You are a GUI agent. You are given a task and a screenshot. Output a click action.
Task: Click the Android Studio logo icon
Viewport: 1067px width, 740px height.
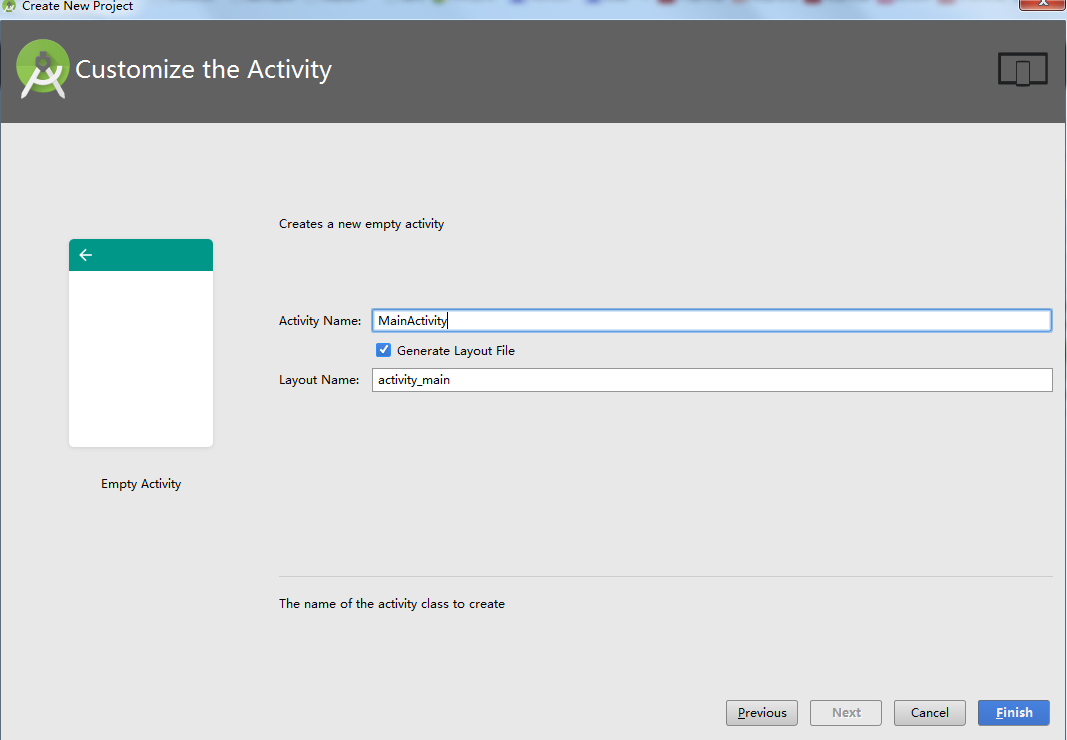tap(43, 69)
